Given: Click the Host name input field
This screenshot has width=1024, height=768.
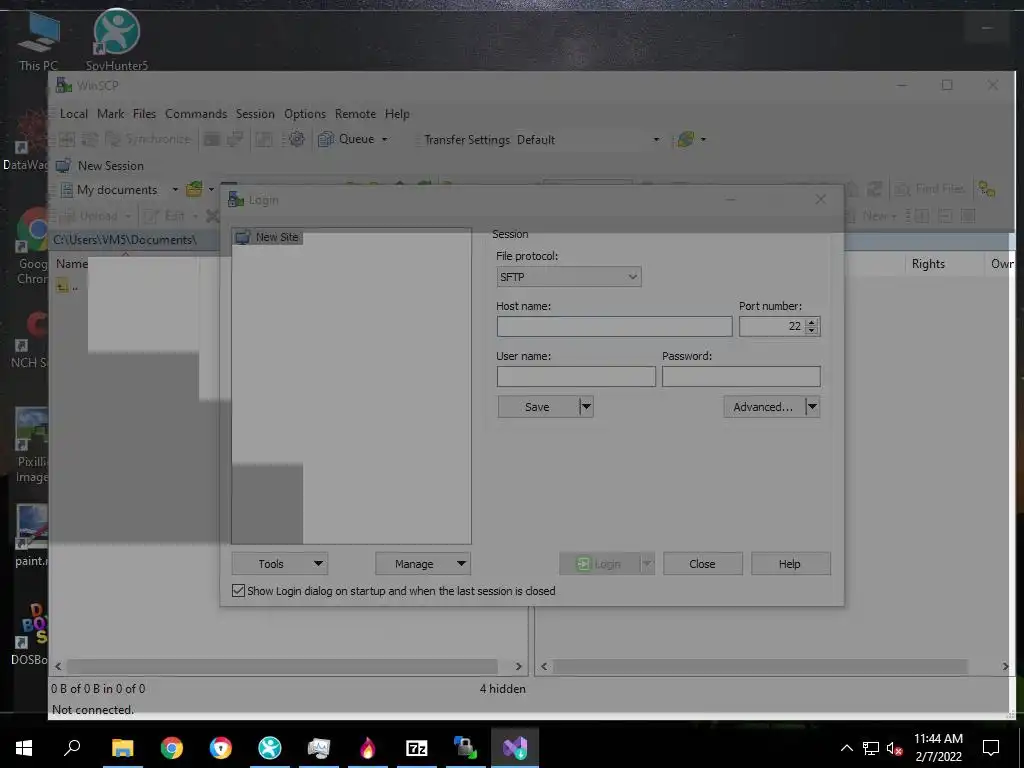Looking at the screenshot, I should pyautogui.click(x=615, y=327).
